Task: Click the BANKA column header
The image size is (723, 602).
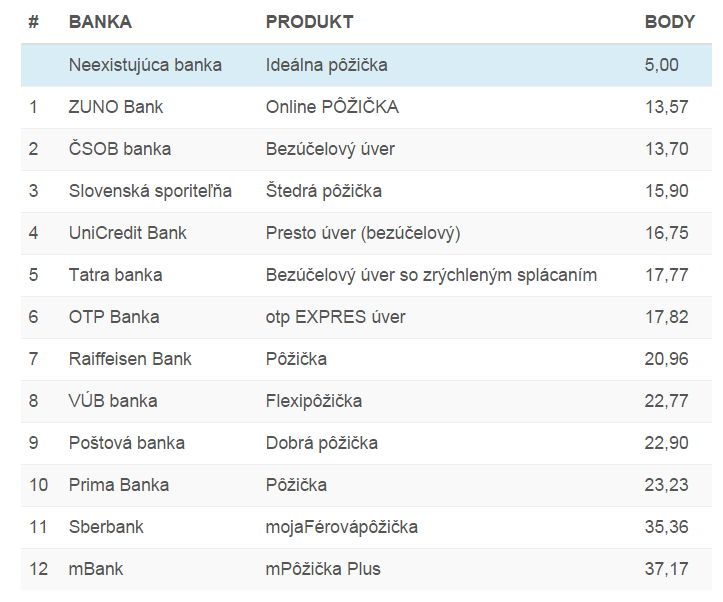Action: pyautogui.click(x=100, y=22)
